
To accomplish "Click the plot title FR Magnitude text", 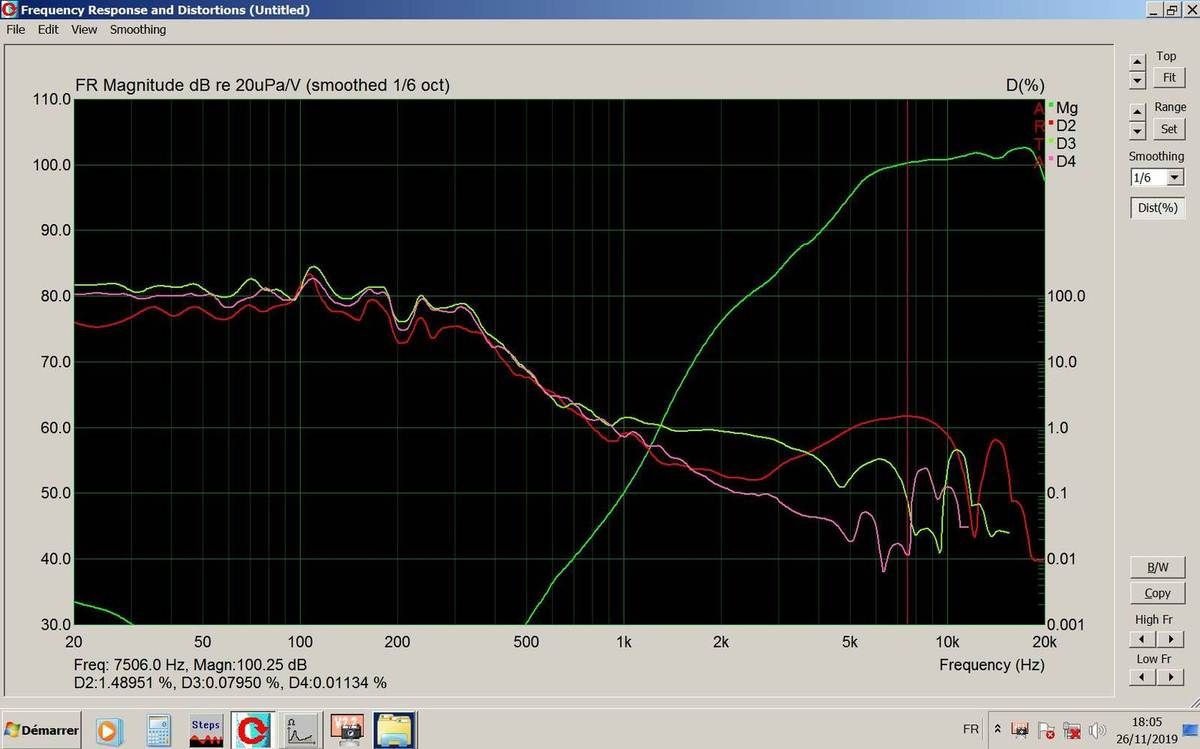I will (x=262, y=86).
